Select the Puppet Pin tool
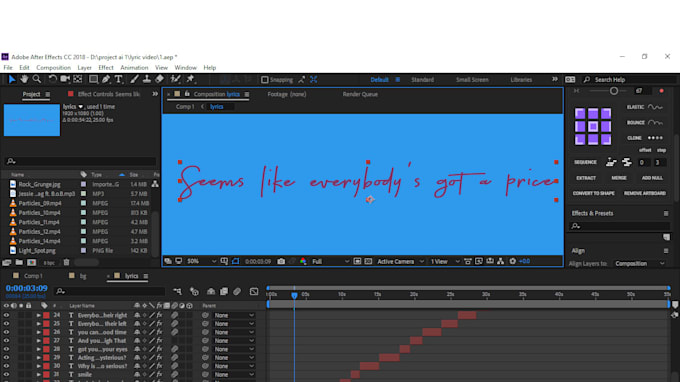Screen dimensions: 680x382 190,79
